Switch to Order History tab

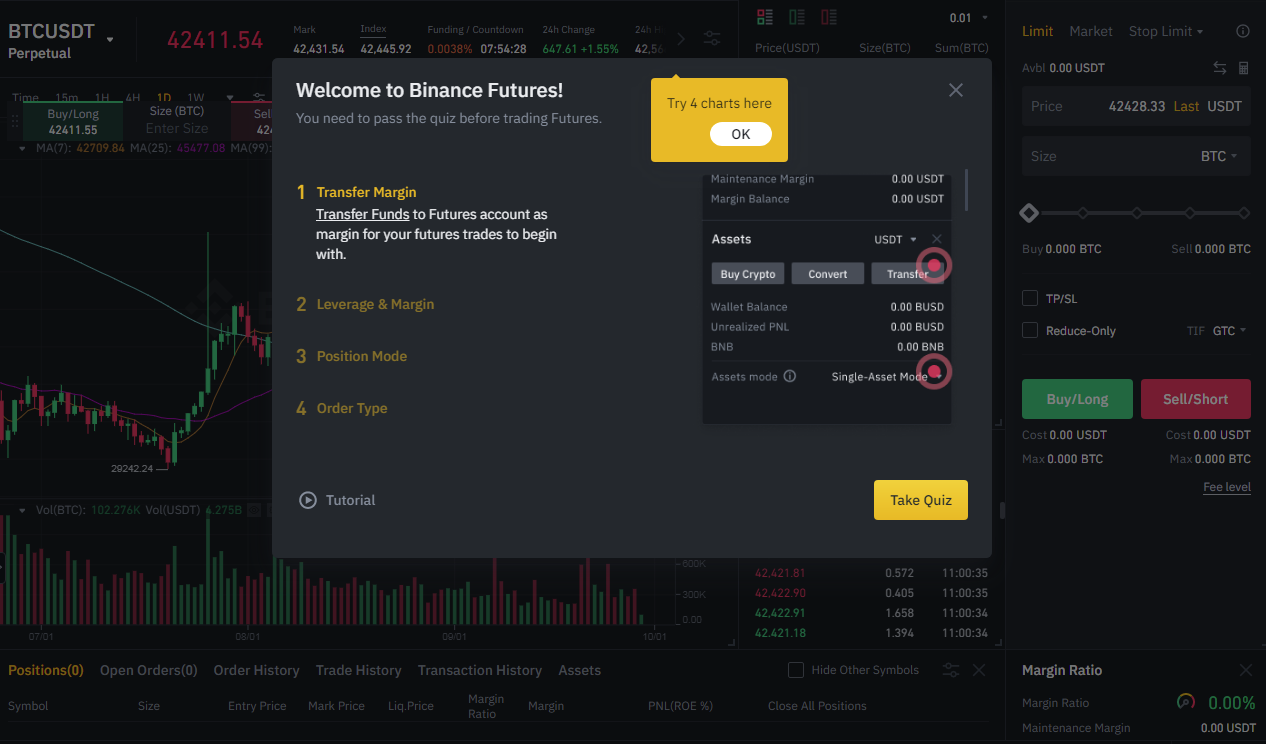coord(257,670)
